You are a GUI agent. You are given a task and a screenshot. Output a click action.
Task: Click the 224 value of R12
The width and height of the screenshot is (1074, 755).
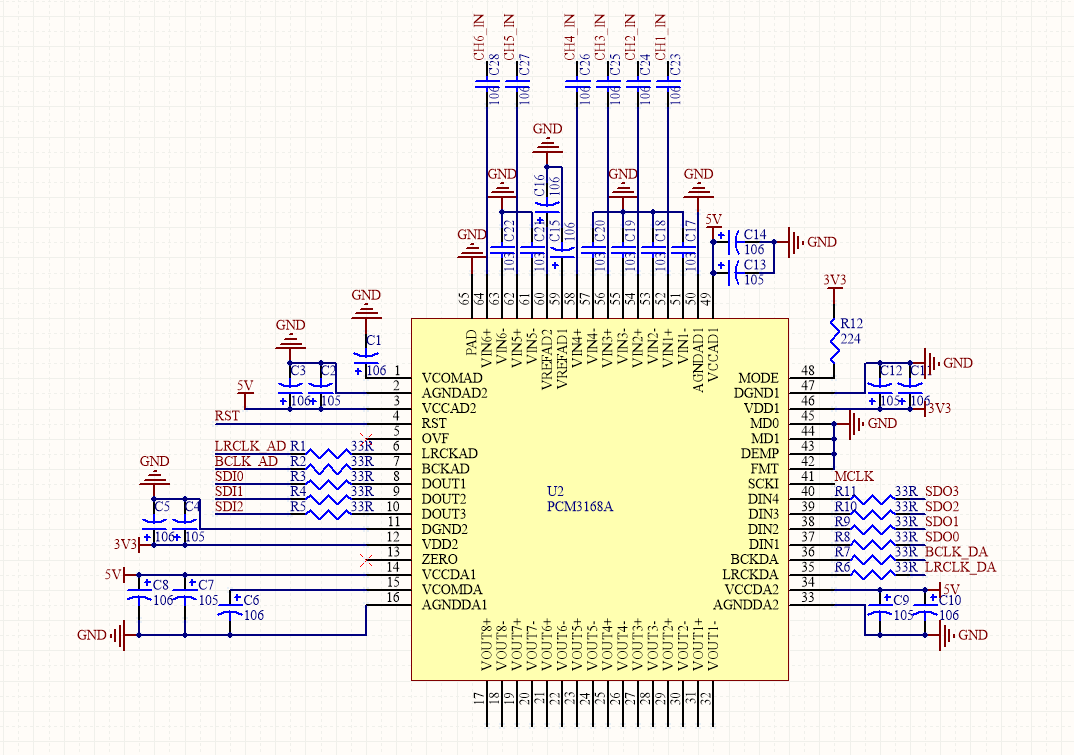850,338
